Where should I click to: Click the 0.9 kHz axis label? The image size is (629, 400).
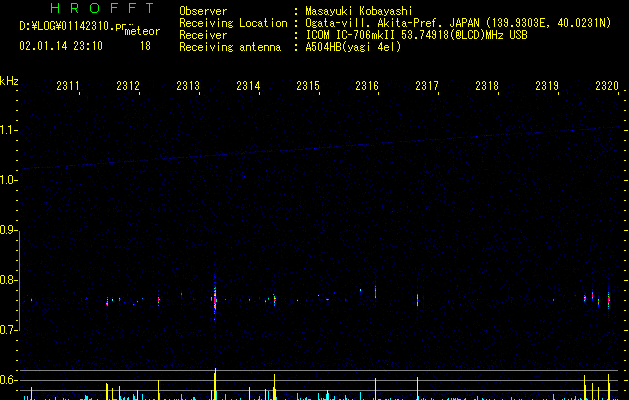pos(8,230)
